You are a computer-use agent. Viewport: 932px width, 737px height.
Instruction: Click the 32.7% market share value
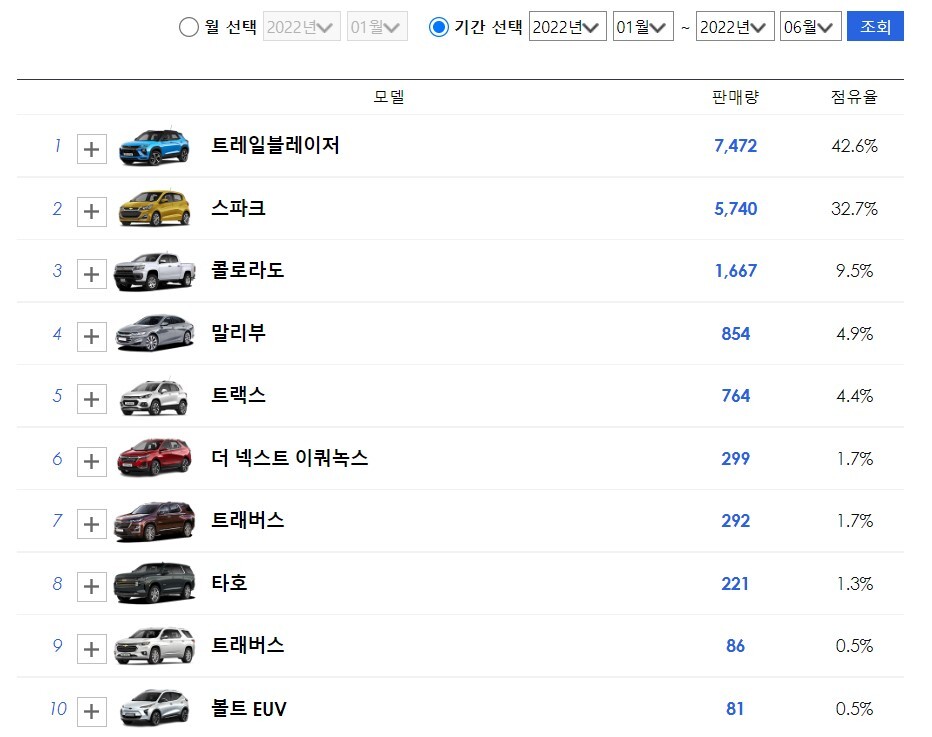click(854, 209)
